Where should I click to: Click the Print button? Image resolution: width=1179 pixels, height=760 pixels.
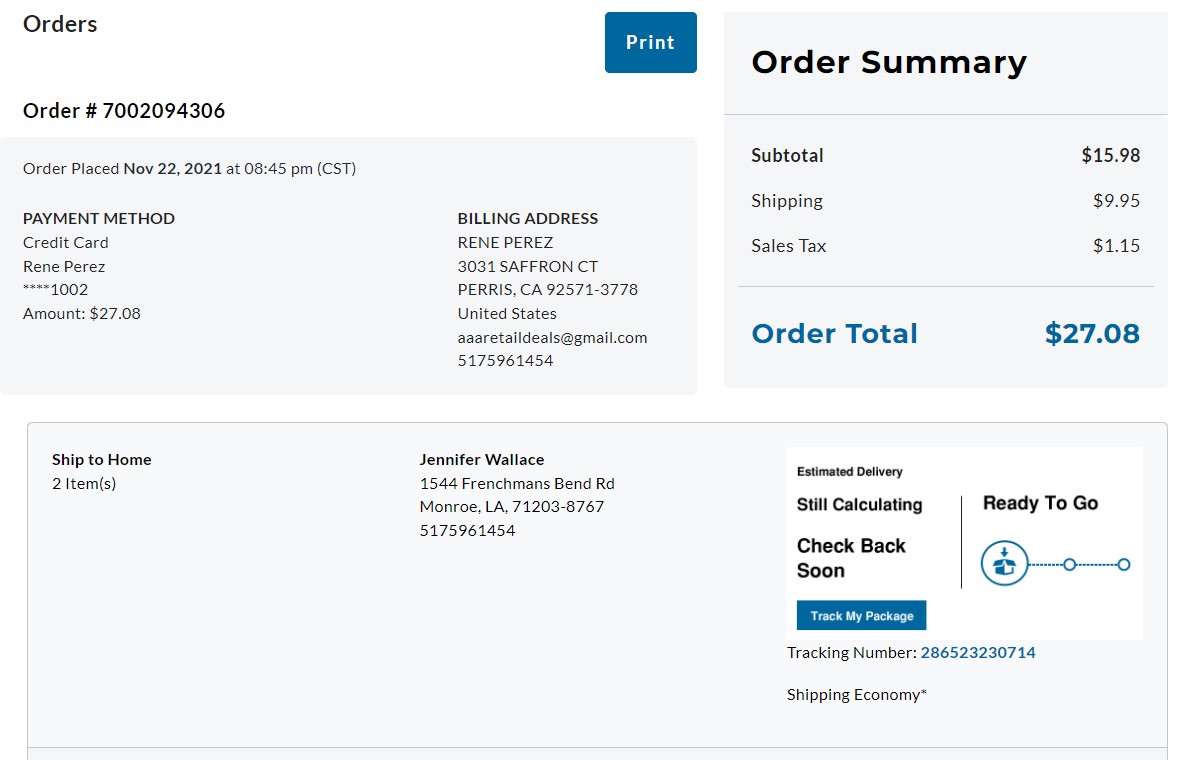pos(650,43)
